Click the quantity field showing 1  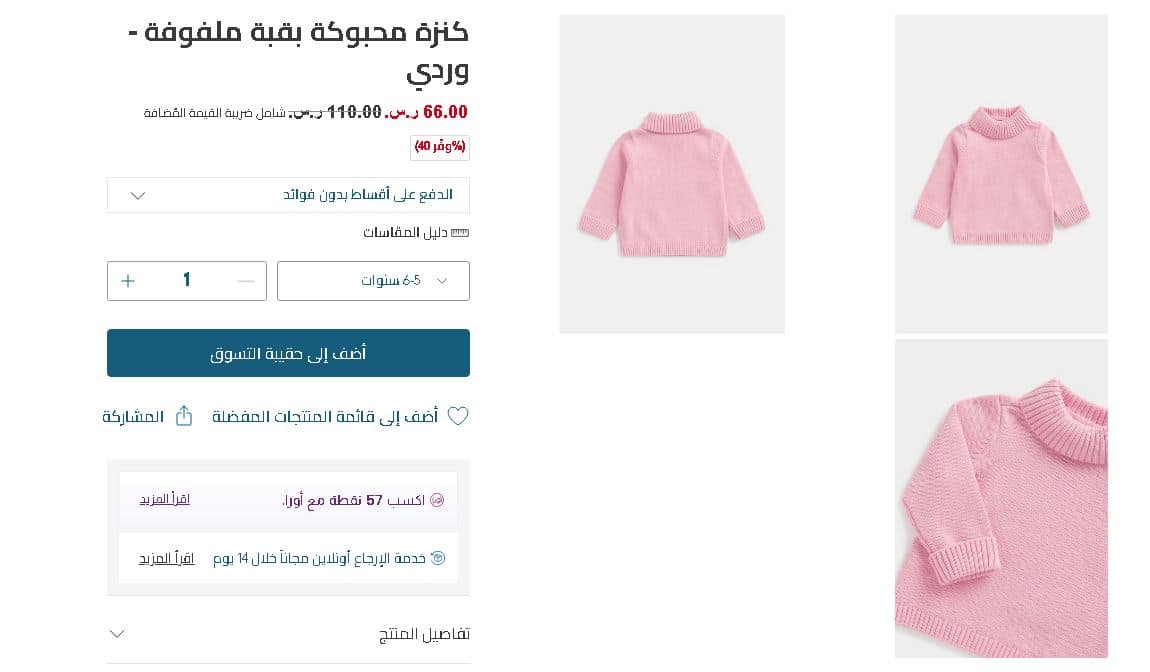[187, 280]
